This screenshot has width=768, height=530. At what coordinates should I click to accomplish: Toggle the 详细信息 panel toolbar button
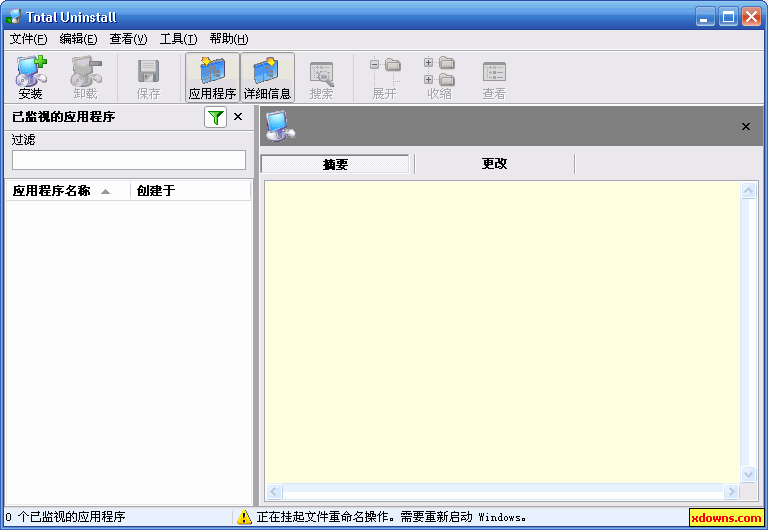[x=267, y=77]
